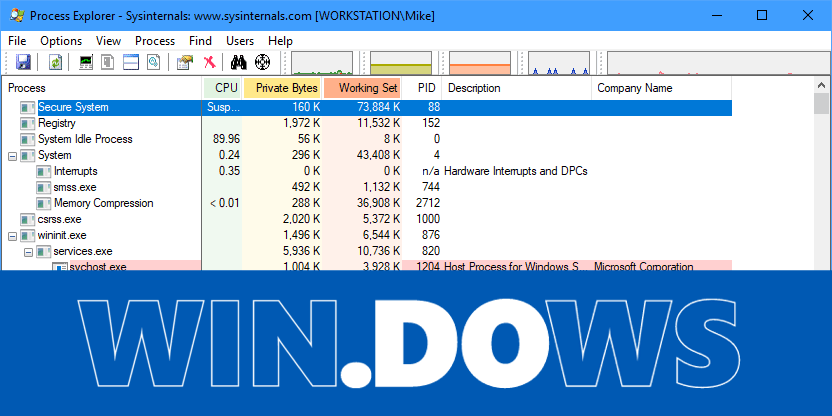Image resolution: width=832 pixels, height=416 pixels.
Task: Click the Refresh Now toolbar icon
Action: [56, 63]
